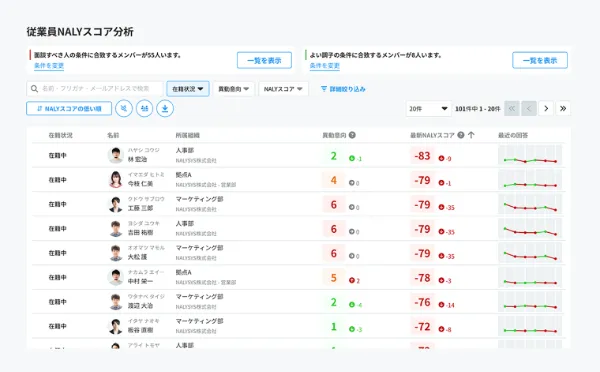Click avatar of イタヤ ナオキ

(116, 326)
